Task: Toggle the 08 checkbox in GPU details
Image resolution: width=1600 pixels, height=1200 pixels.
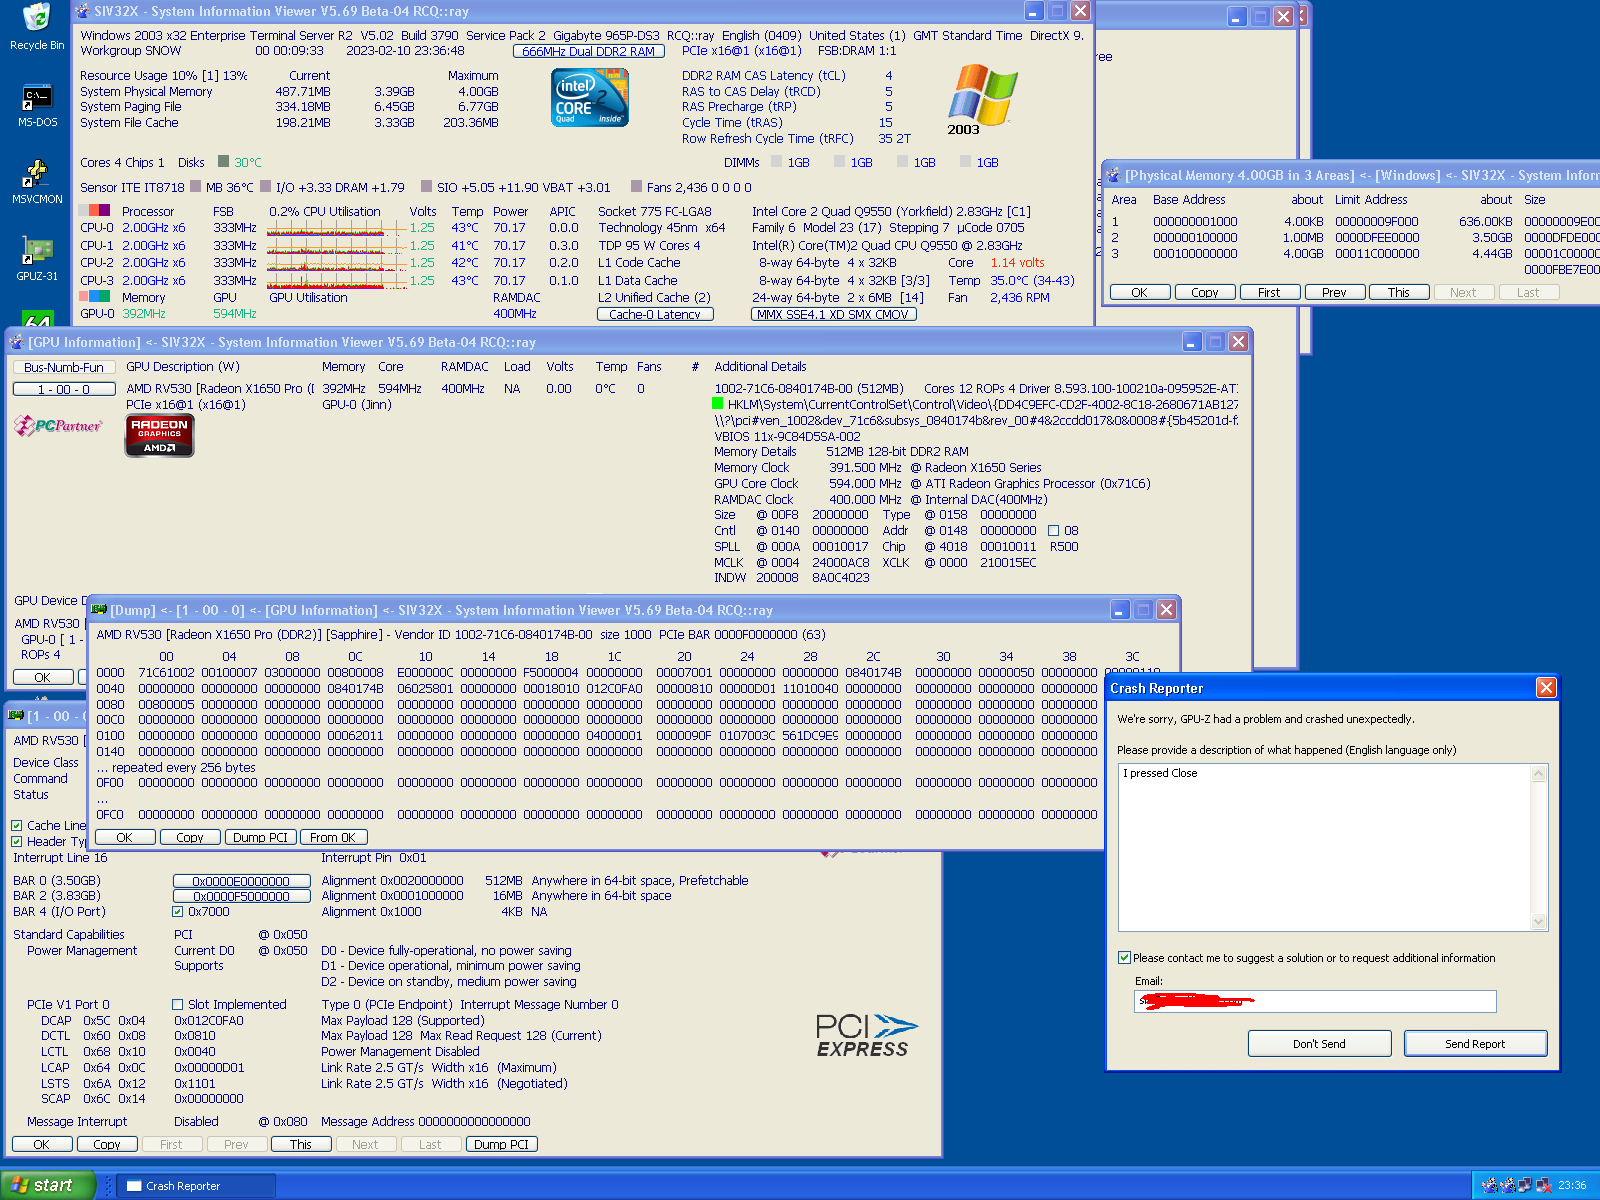Action: (x=1053, y=531)
